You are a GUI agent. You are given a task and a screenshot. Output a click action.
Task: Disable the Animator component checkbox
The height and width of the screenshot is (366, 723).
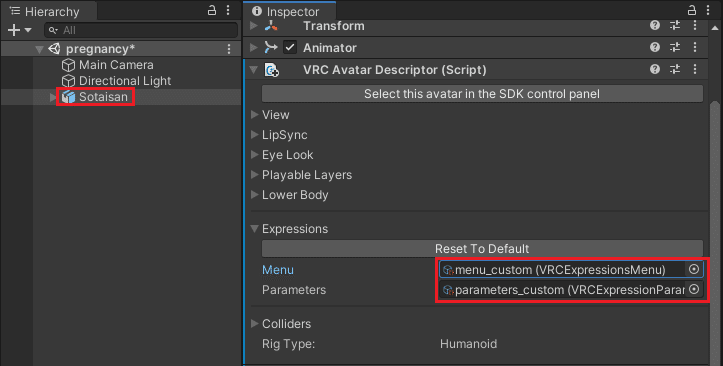tap(290, 47)
